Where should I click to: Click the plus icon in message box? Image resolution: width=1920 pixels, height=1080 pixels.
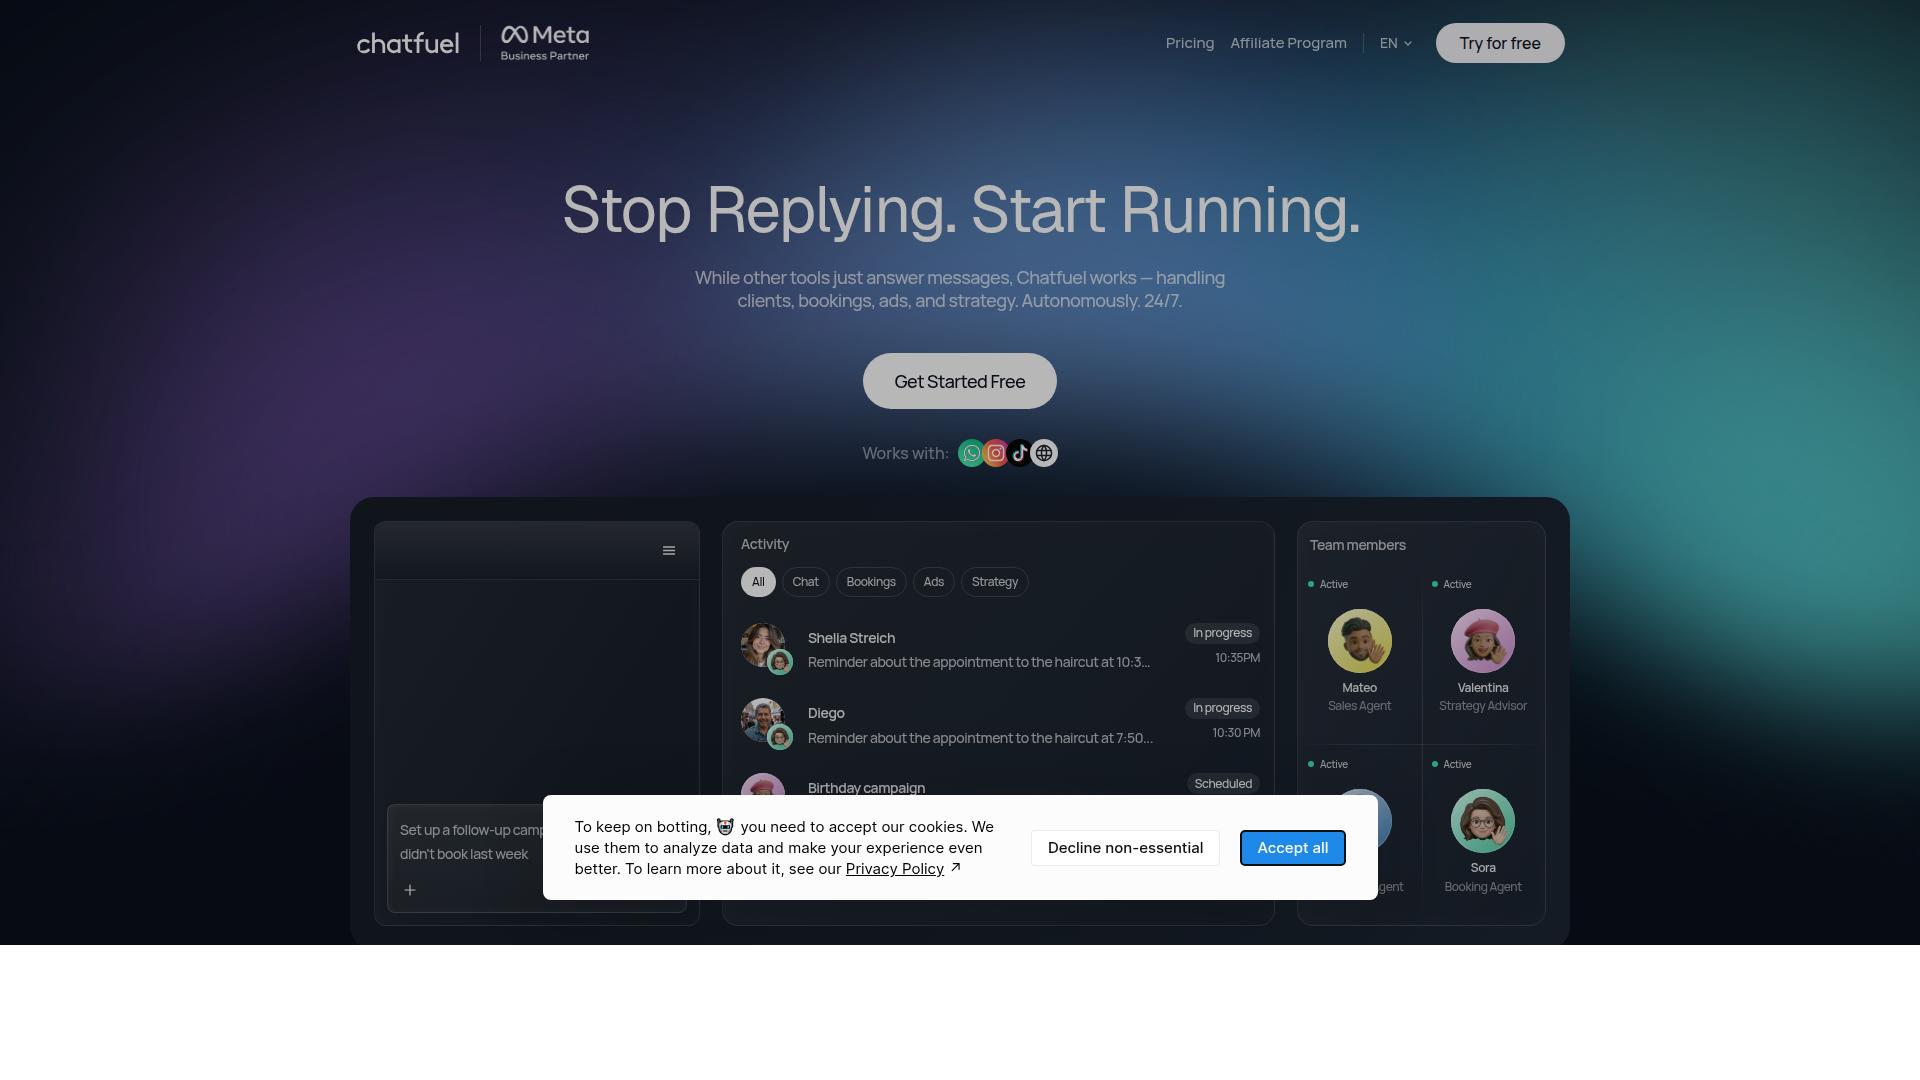click(x=410, y=890)
